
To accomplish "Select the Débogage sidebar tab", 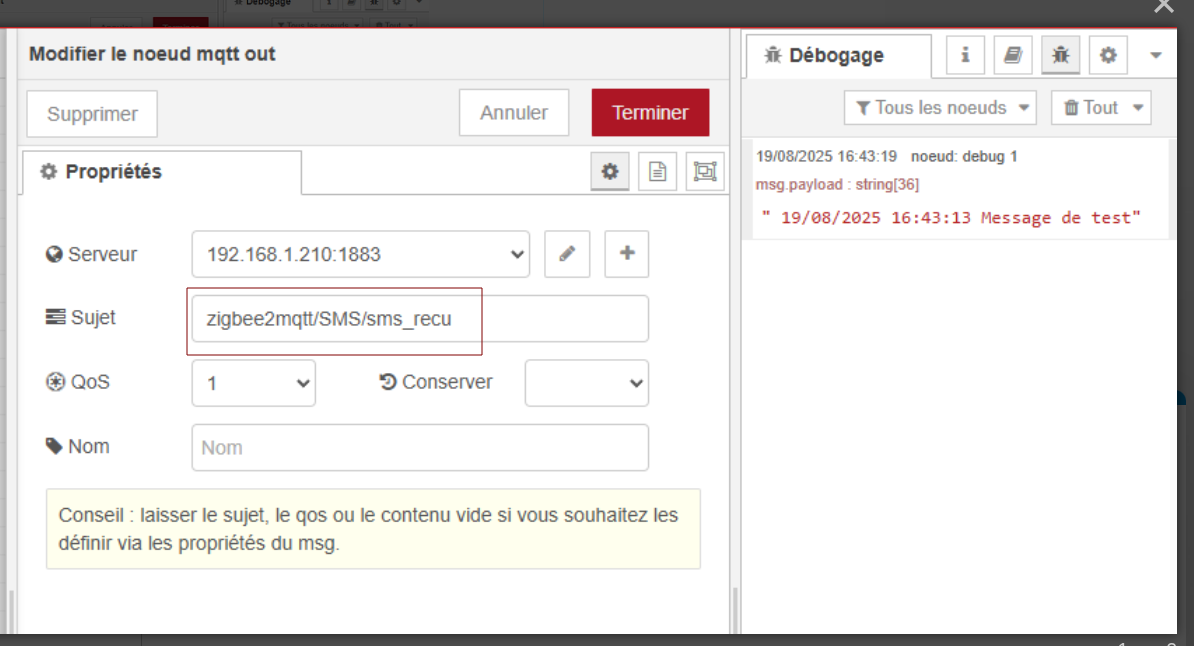I will pos(837,56).
